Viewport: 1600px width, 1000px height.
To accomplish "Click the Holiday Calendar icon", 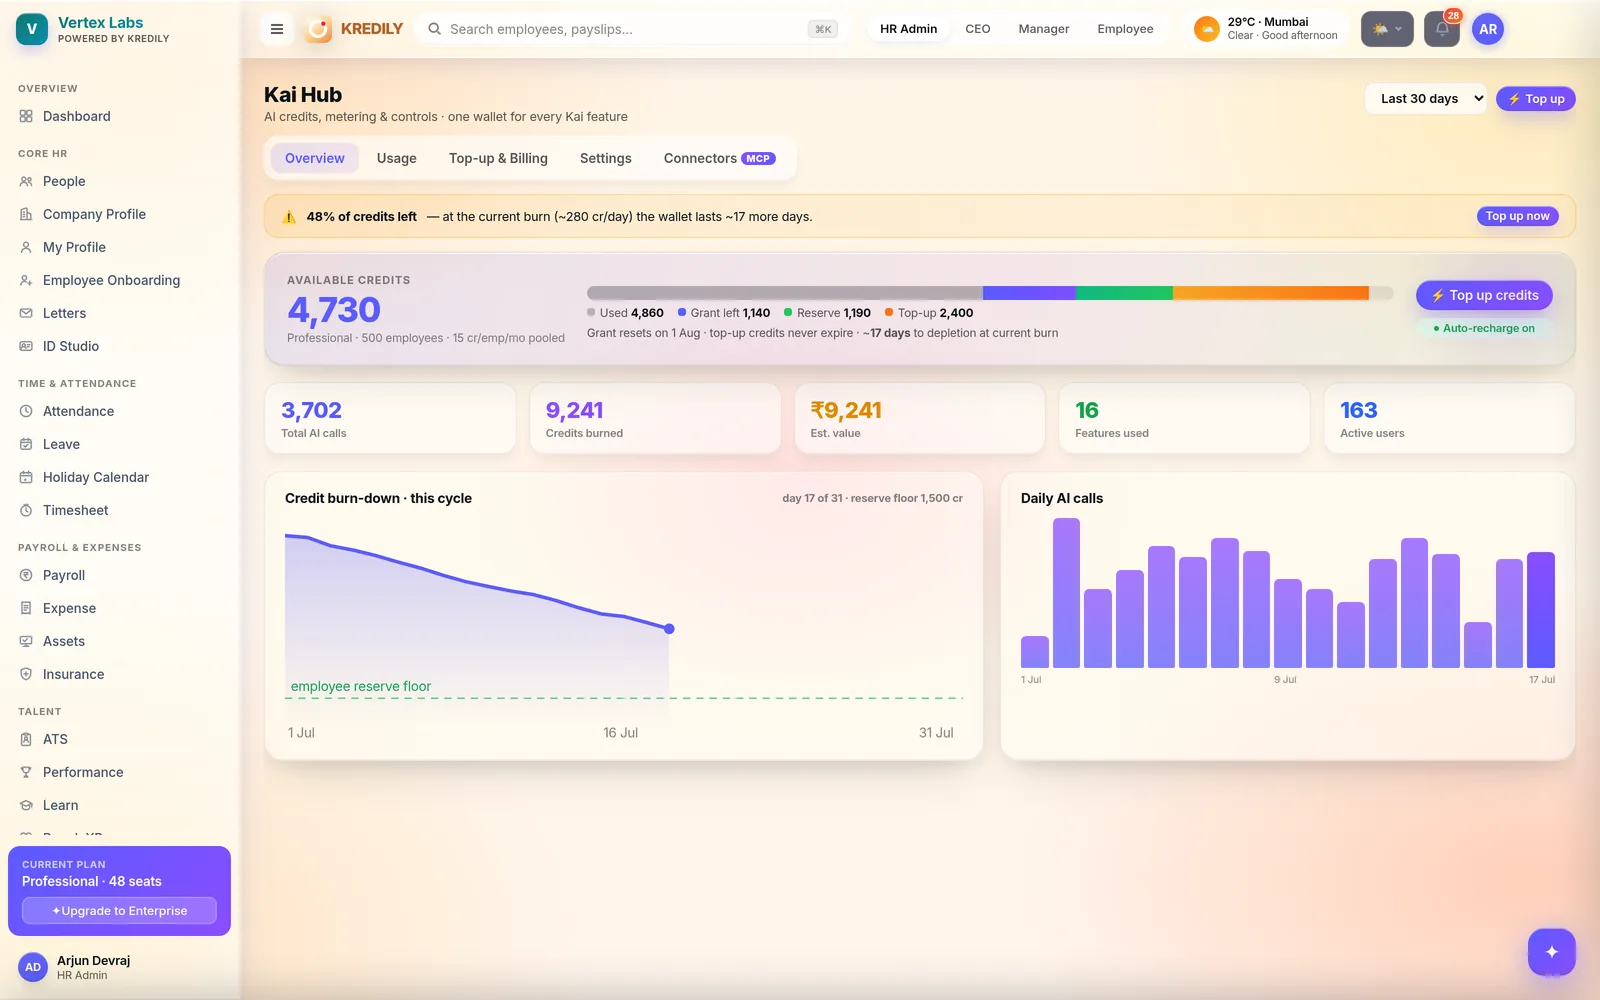I will click(26, 477).
